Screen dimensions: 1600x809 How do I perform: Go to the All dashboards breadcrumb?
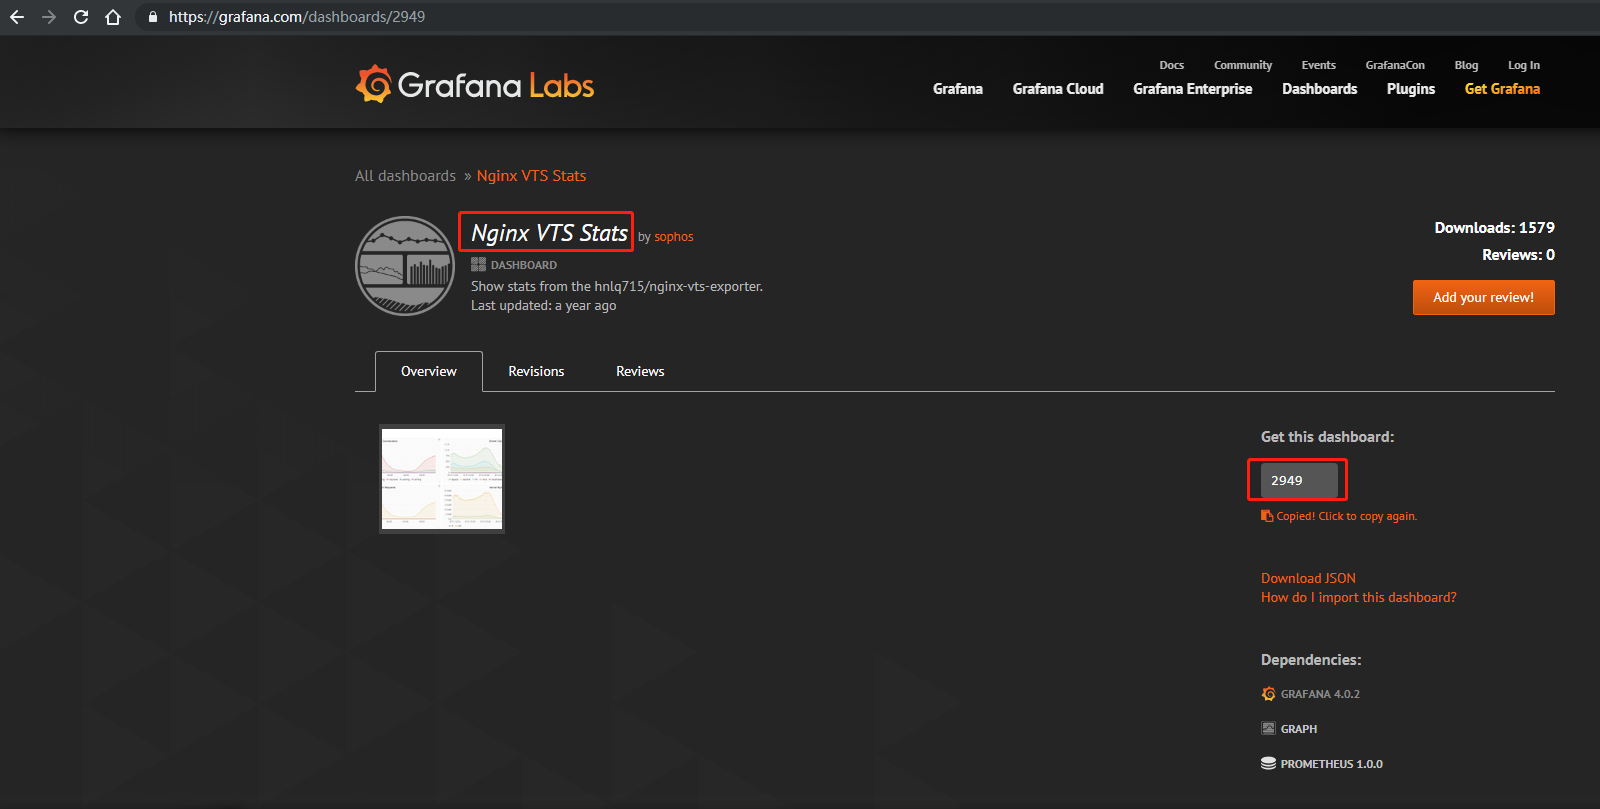(405, 176)
